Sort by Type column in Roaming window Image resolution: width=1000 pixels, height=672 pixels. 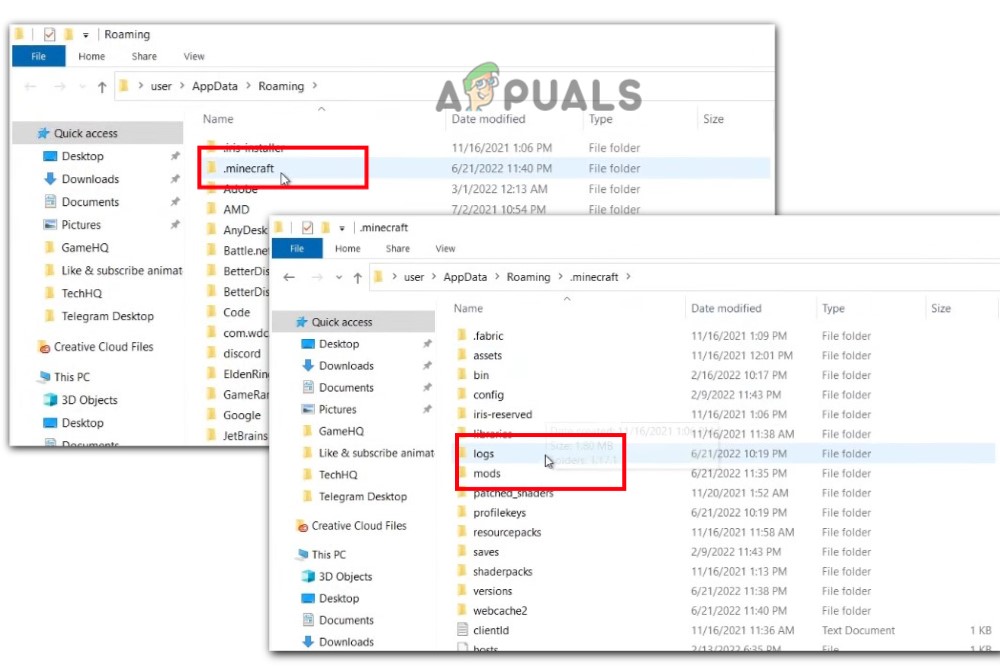pyautogui.click(x=600, y=119)
